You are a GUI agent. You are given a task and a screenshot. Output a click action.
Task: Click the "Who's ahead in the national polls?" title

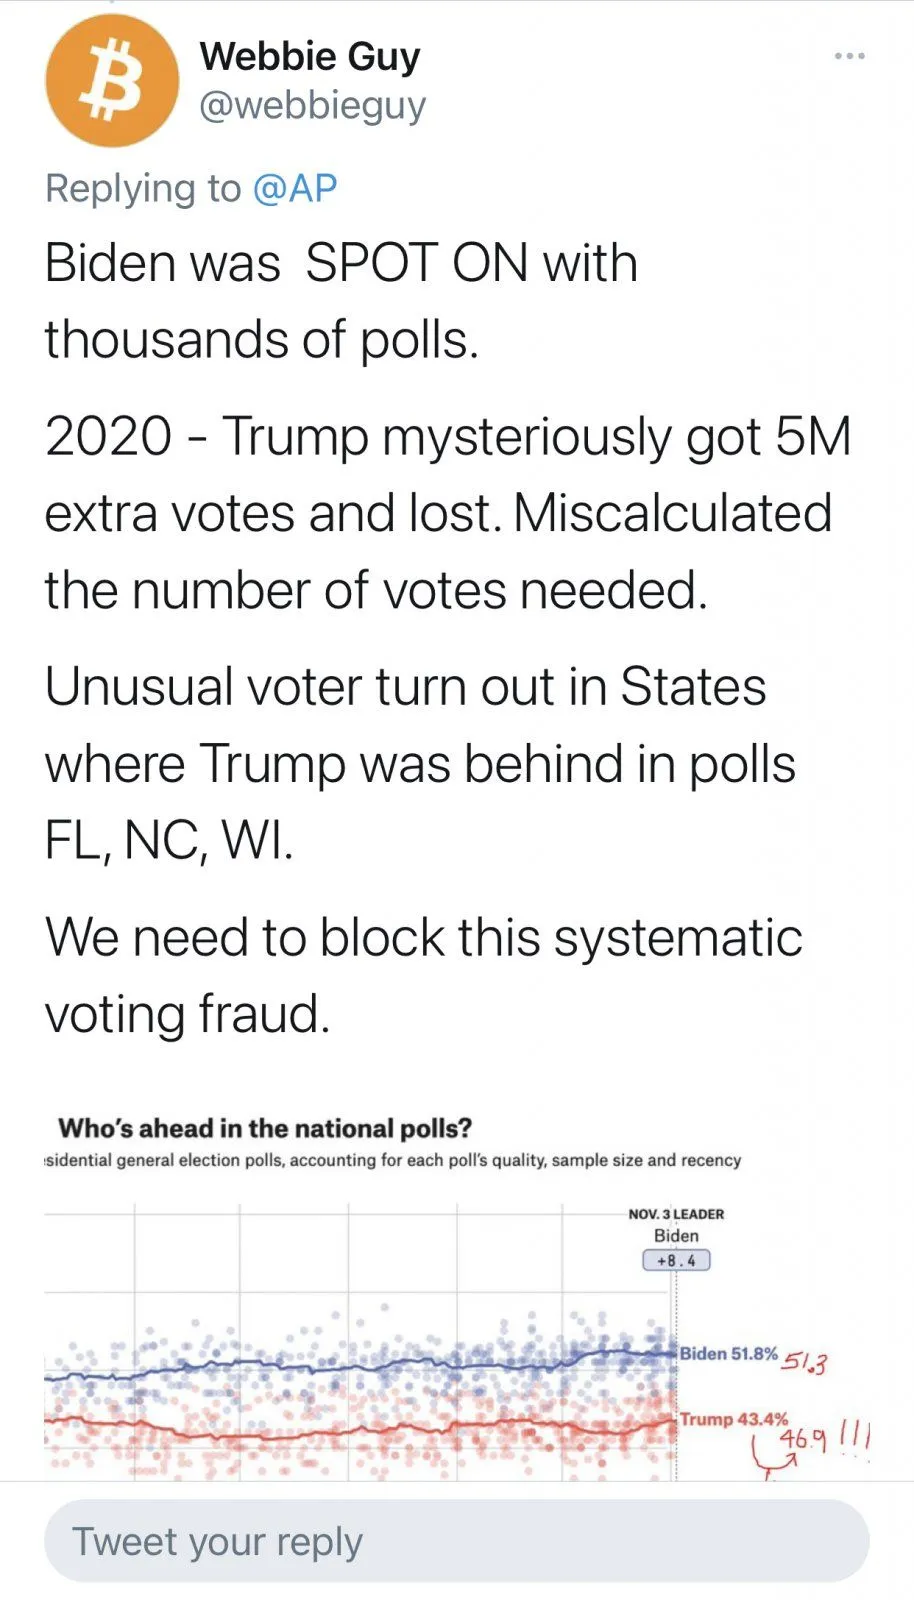pyautogui.click(x=265, y=1128)
